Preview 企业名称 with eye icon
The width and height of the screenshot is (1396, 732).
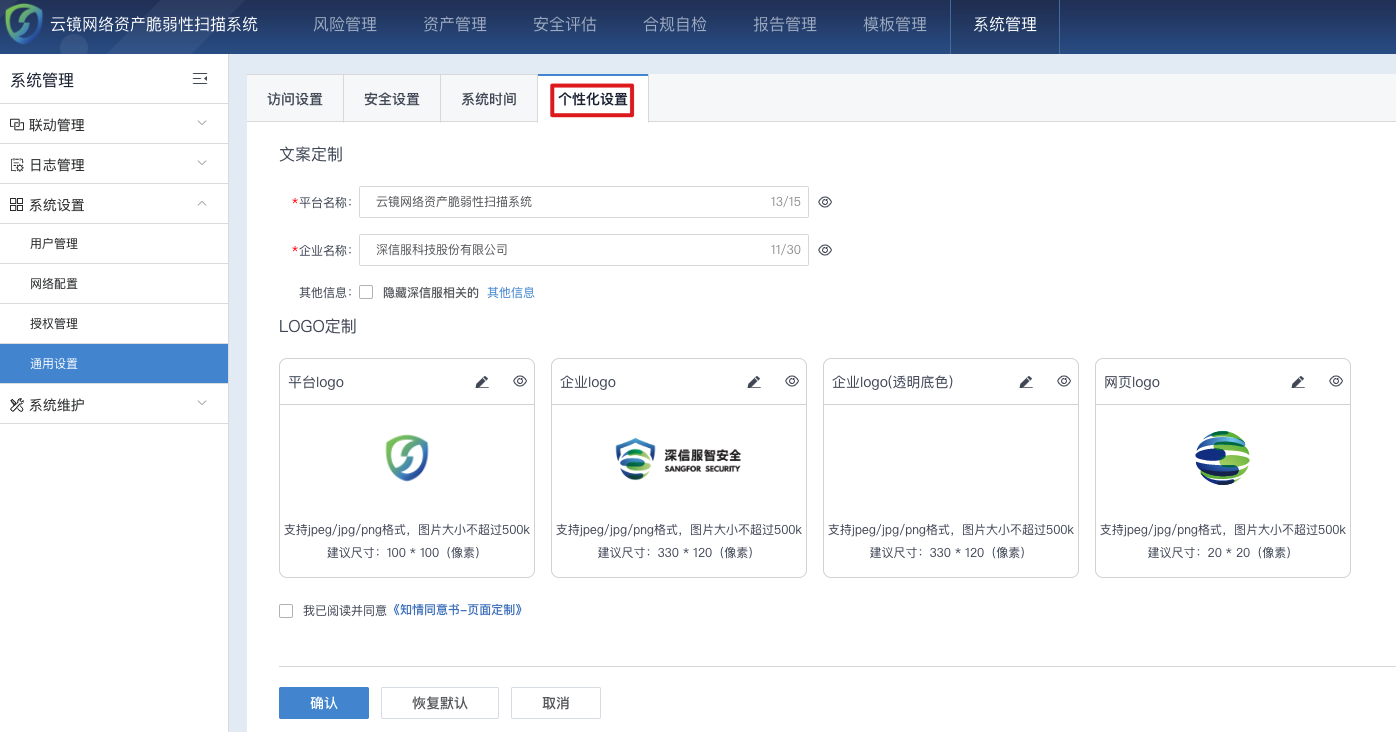coord(825,250)
